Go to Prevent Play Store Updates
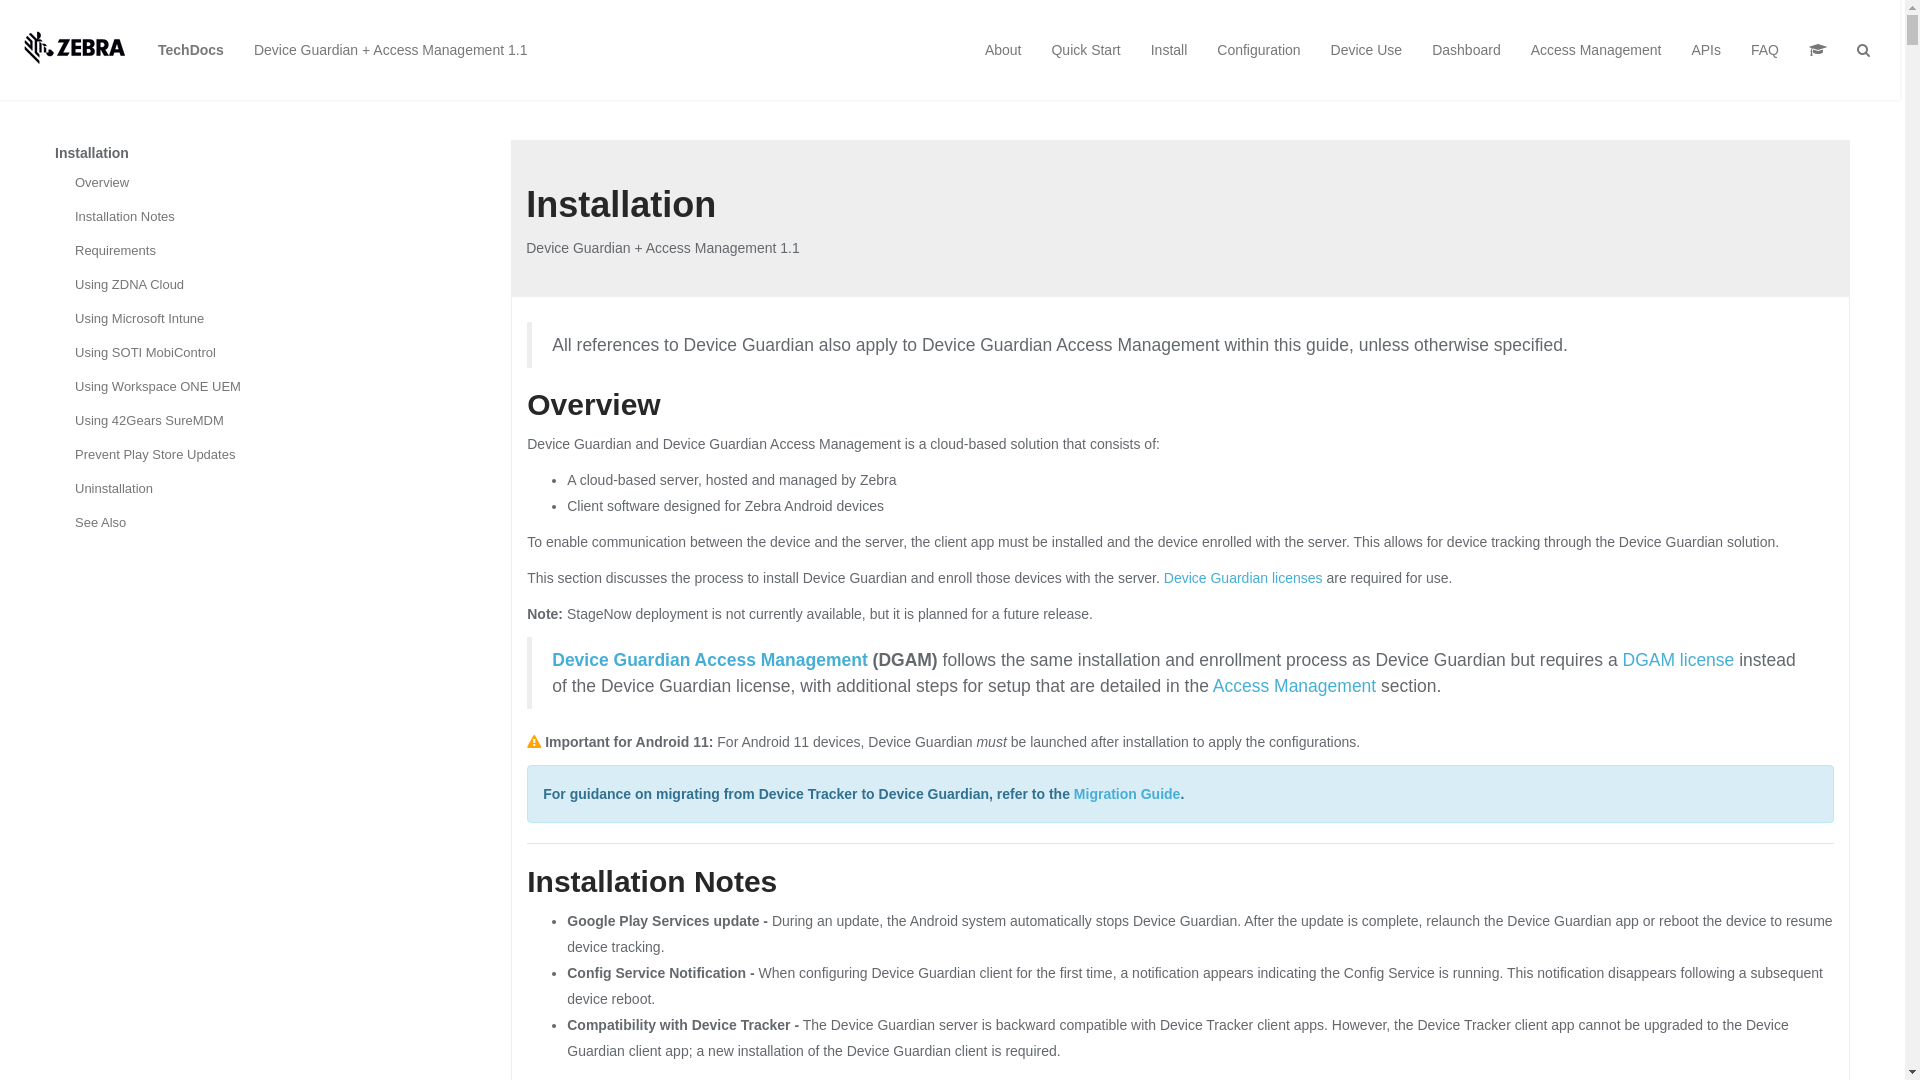This screenshot has height=1080, width=1920. (155, 455)
